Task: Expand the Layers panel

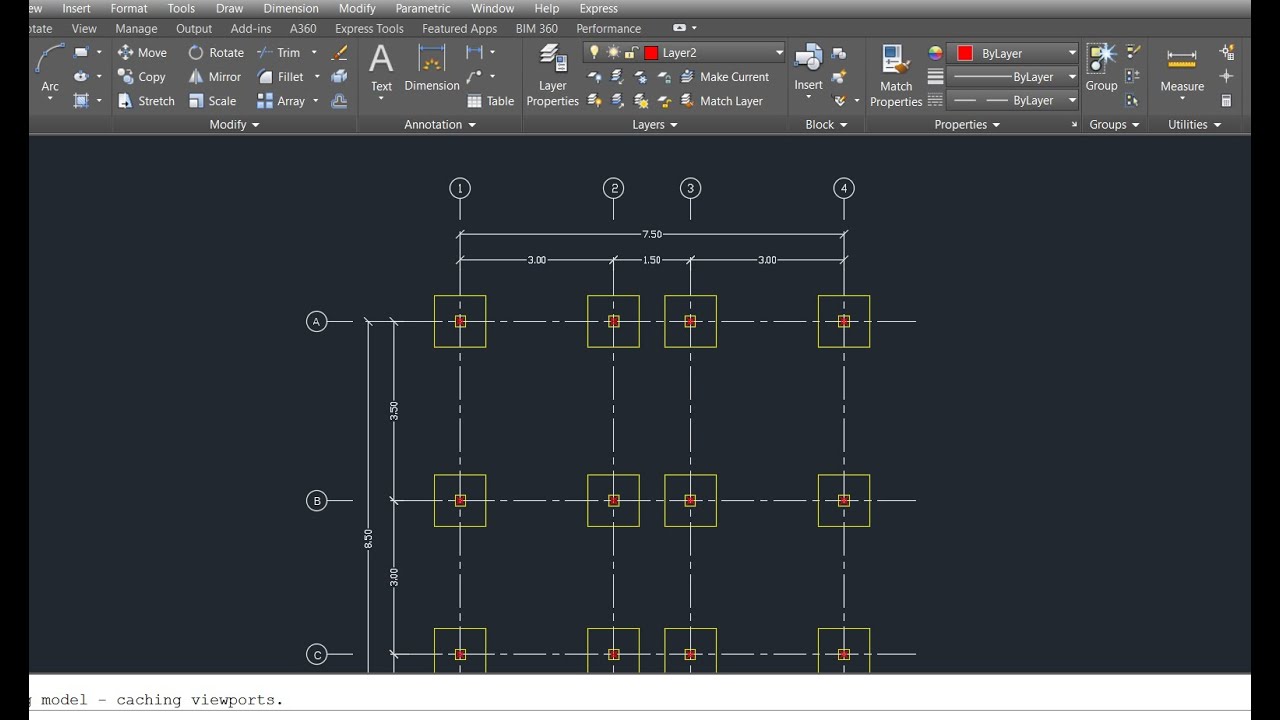Action: [x=655, y=124]
